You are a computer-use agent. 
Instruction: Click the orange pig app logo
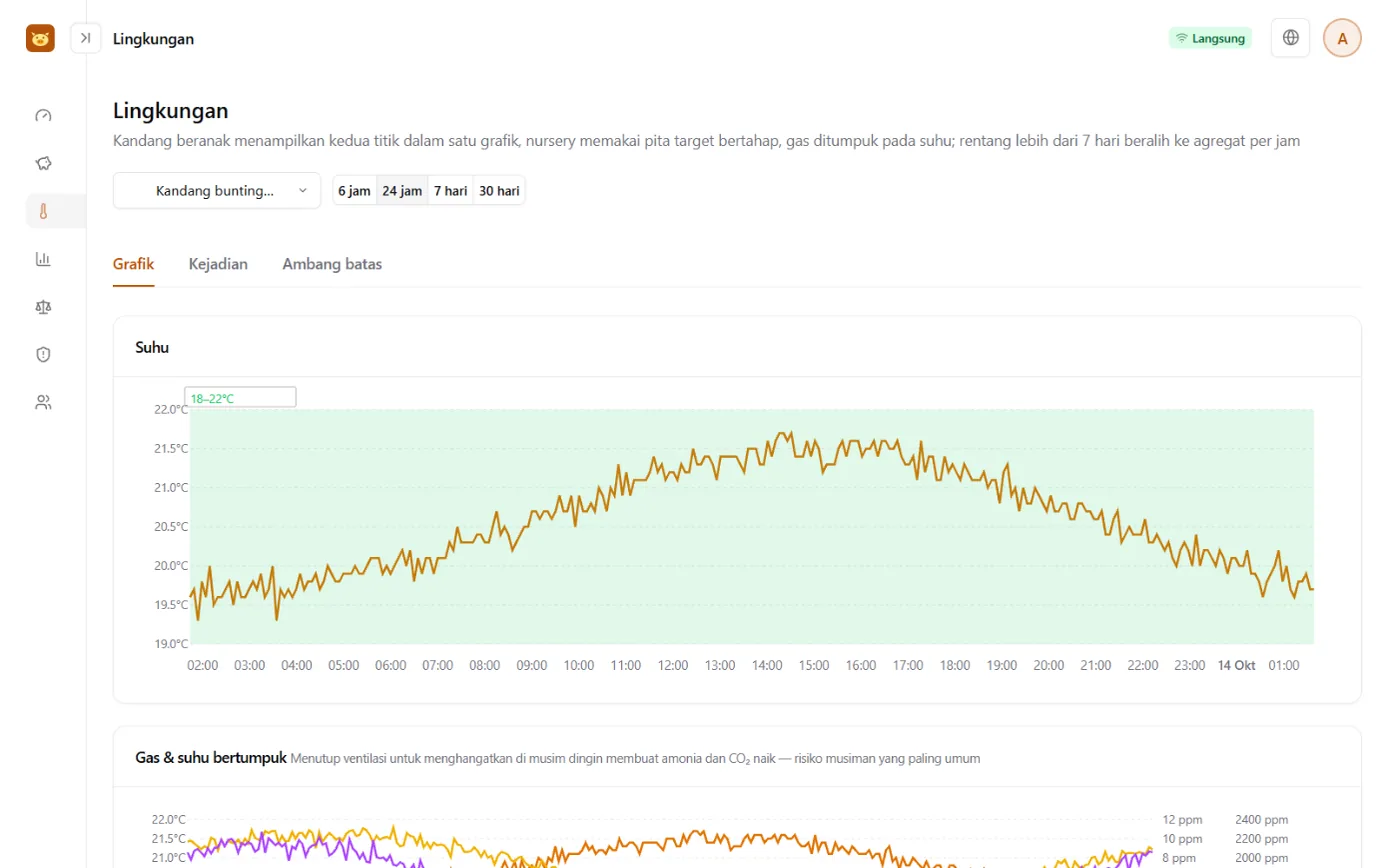coord(40,38)
